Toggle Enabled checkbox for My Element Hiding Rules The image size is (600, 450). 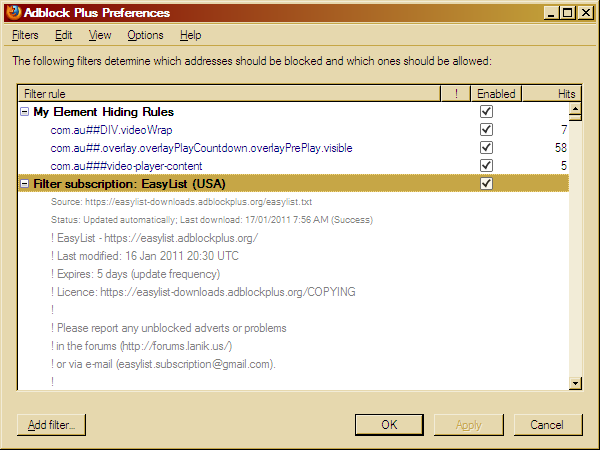[x=486, y=112]
